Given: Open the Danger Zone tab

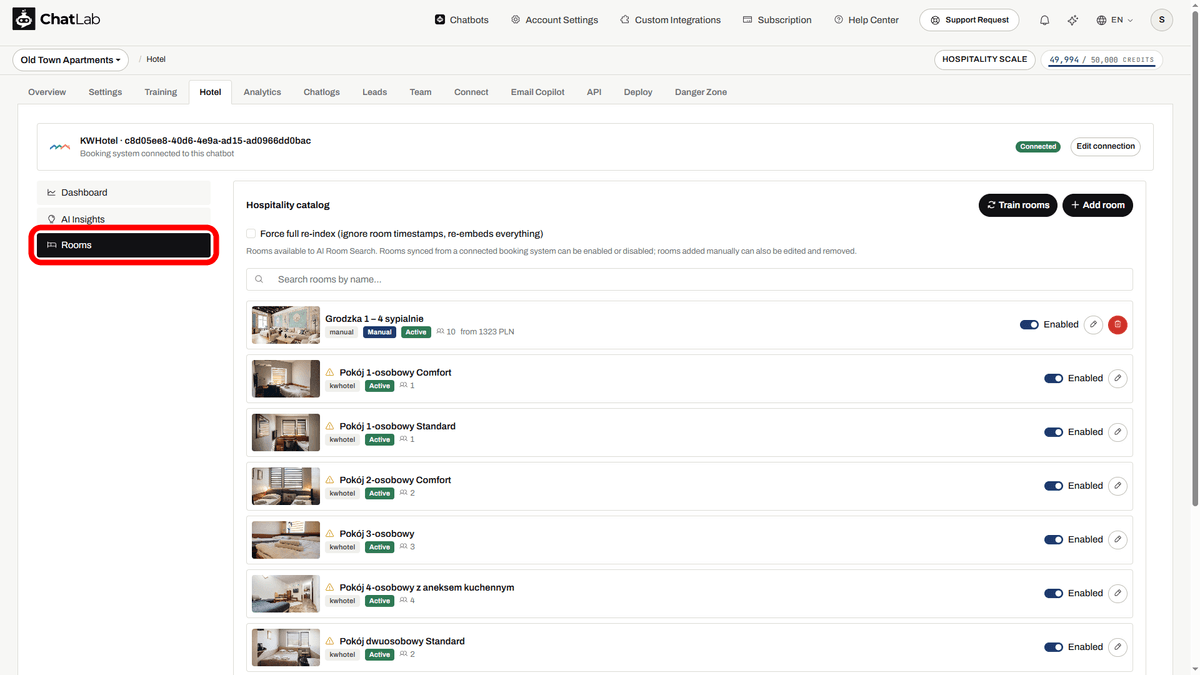Looking at the screenshot, I should [x=701, y=92].
